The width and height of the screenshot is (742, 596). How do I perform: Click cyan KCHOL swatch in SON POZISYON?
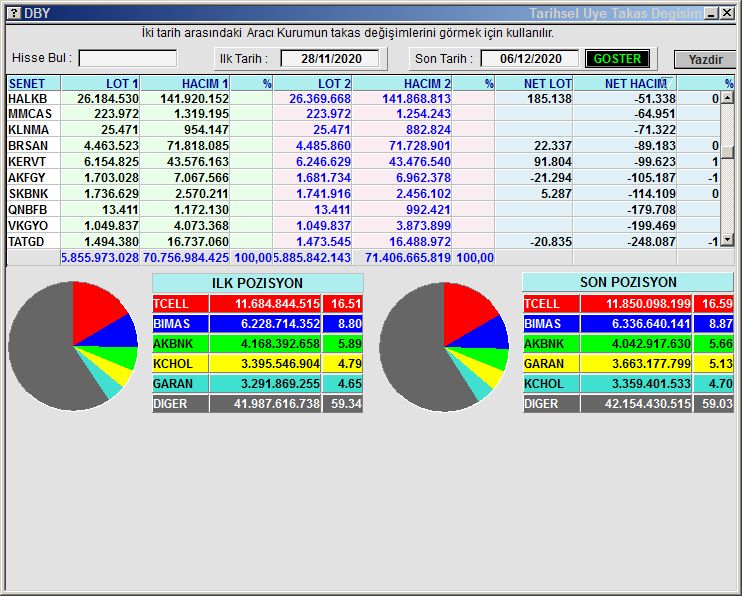point(551,384)
